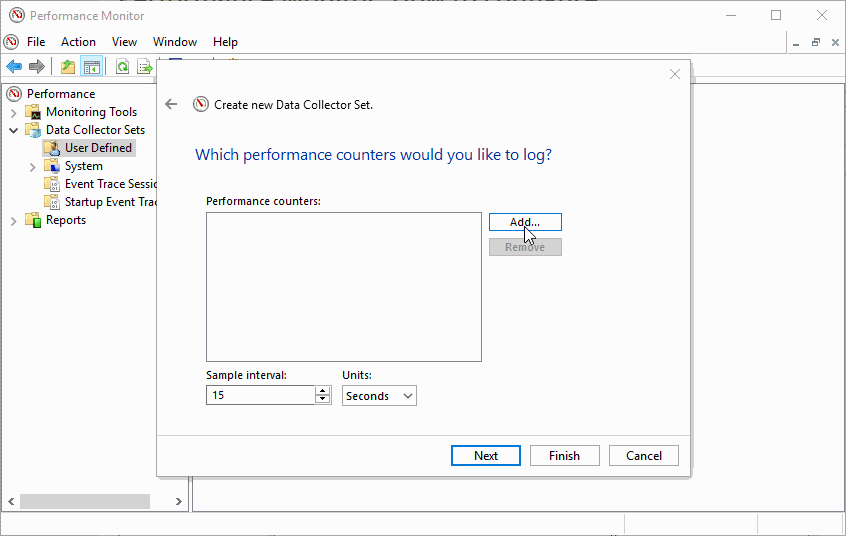This screenshot has width=846, height=536.
Task: Toggle Show/Hide Console Tree toolbar icon
Action: point(91,67)
